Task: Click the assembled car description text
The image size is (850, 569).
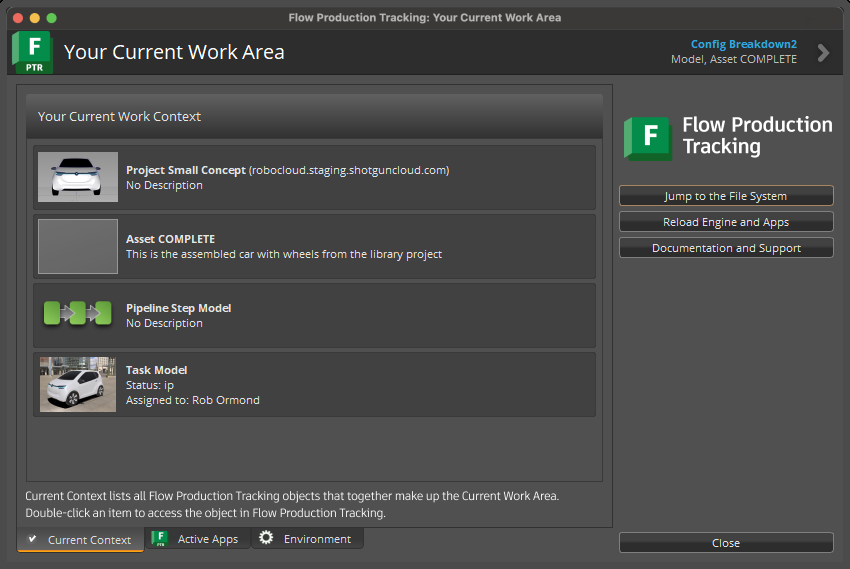Action: click(x=284, y=254)
